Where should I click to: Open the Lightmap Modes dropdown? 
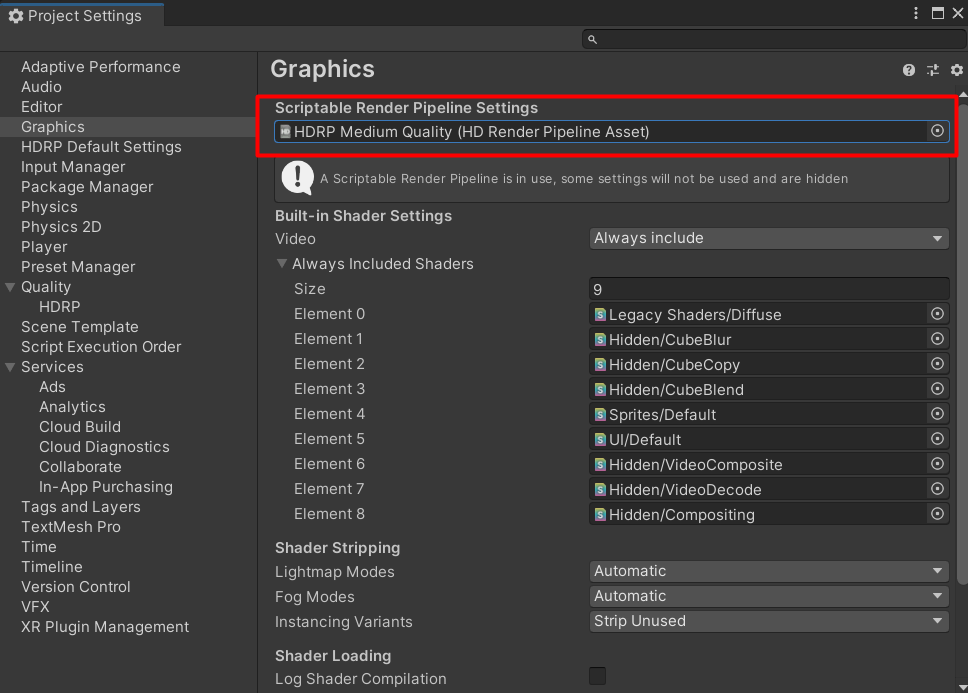point(769,571)
